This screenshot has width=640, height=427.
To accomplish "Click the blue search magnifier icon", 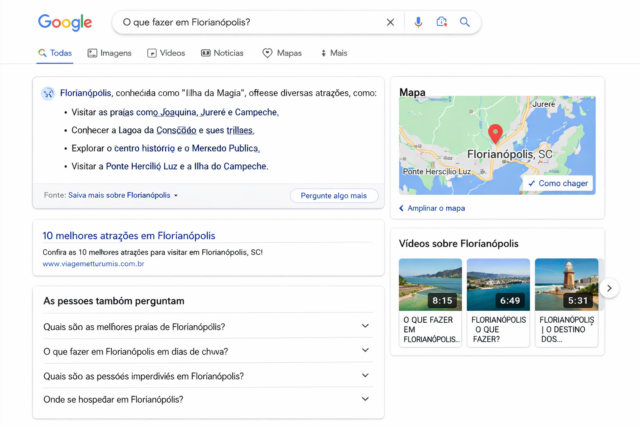I will click(464, 22).
